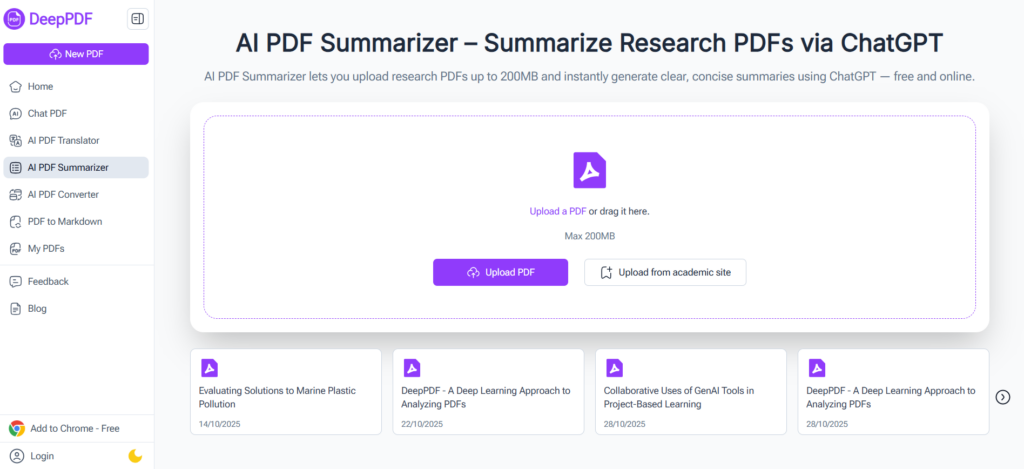Screen dimensions: 1024x469
Task: Open Chat PDF from sidebar
Action: click(76, 114)
